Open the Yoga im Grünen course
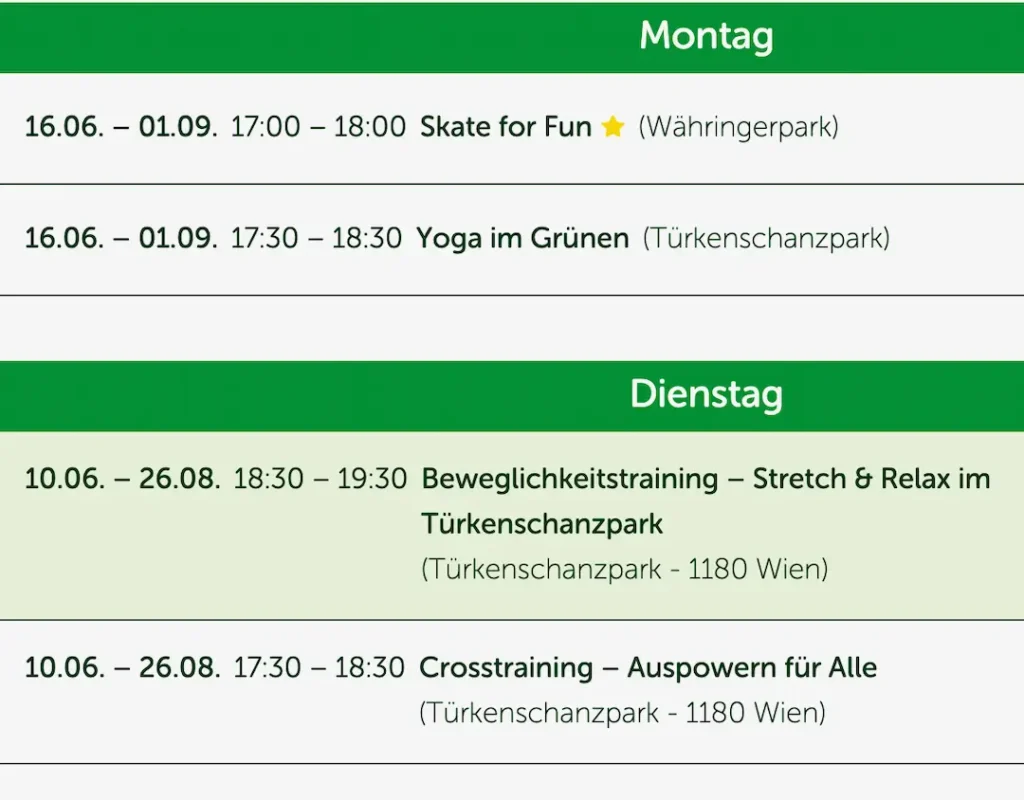 522,238
